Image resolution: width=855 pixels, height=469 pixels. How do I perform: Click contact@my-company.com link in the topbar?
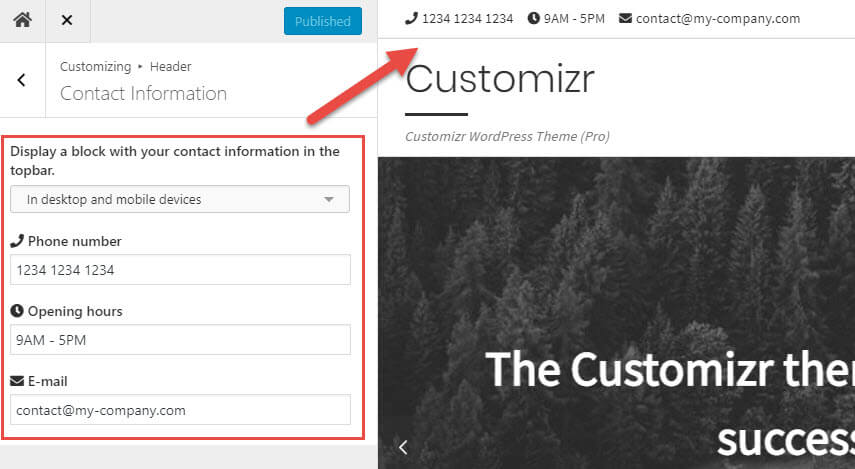click(718, 19)
